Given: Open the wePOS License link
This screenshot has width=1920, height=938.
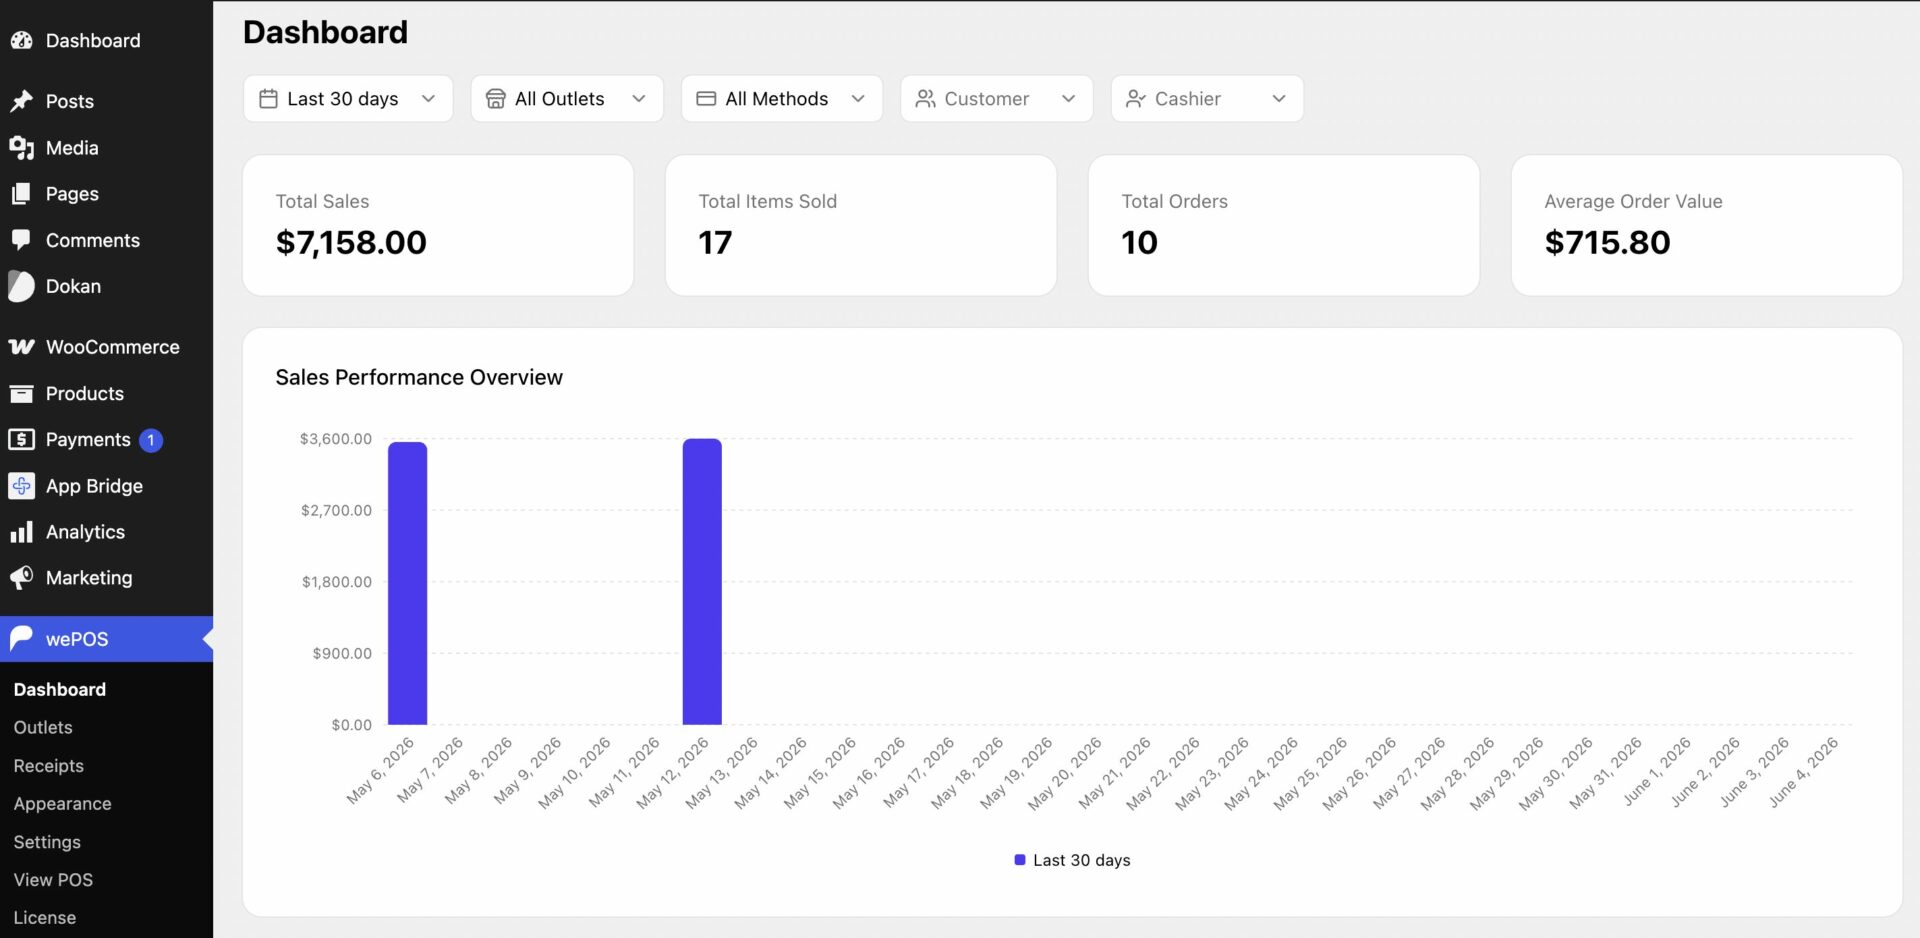Looking at the screenshot, I should pyautogui.click(x=44, y=918).
